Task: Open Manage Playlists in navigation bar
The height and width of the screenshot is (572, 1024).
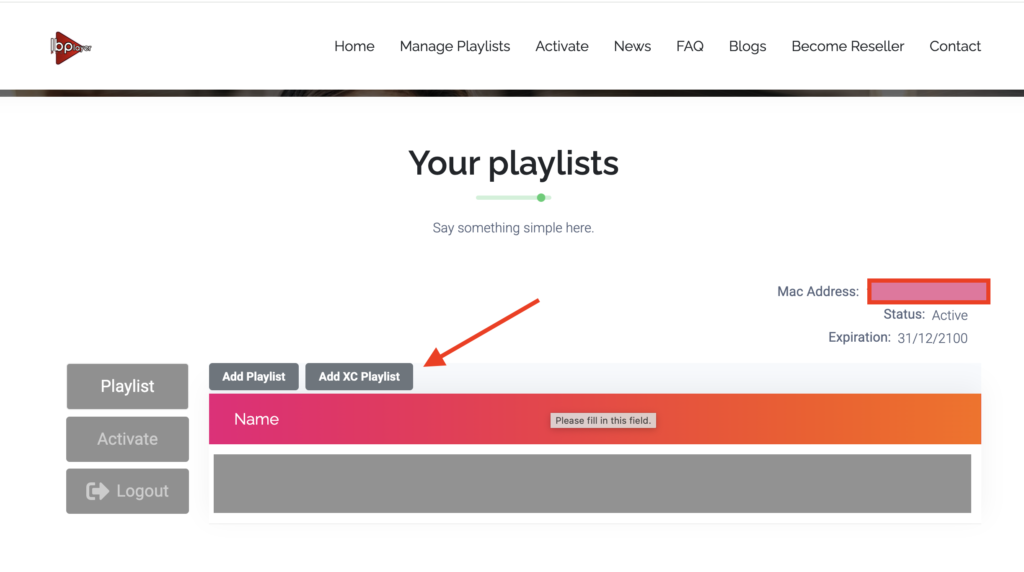Action: [x=454, y=46]
